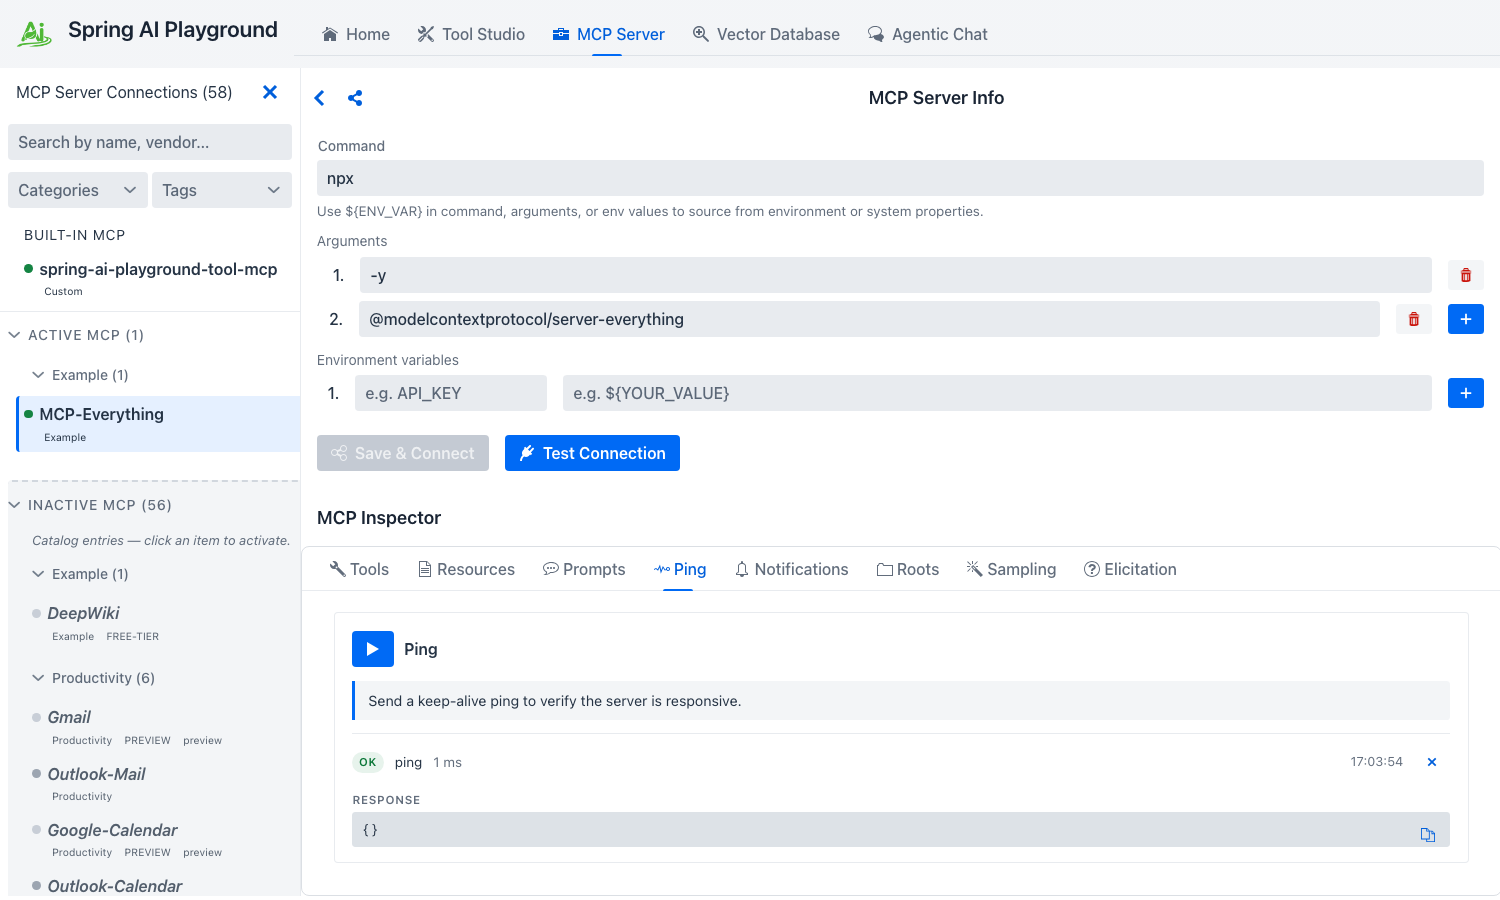
Task: Click the FREE-TIER tag under DeepWiki
Action: click(x=133, y=637)
